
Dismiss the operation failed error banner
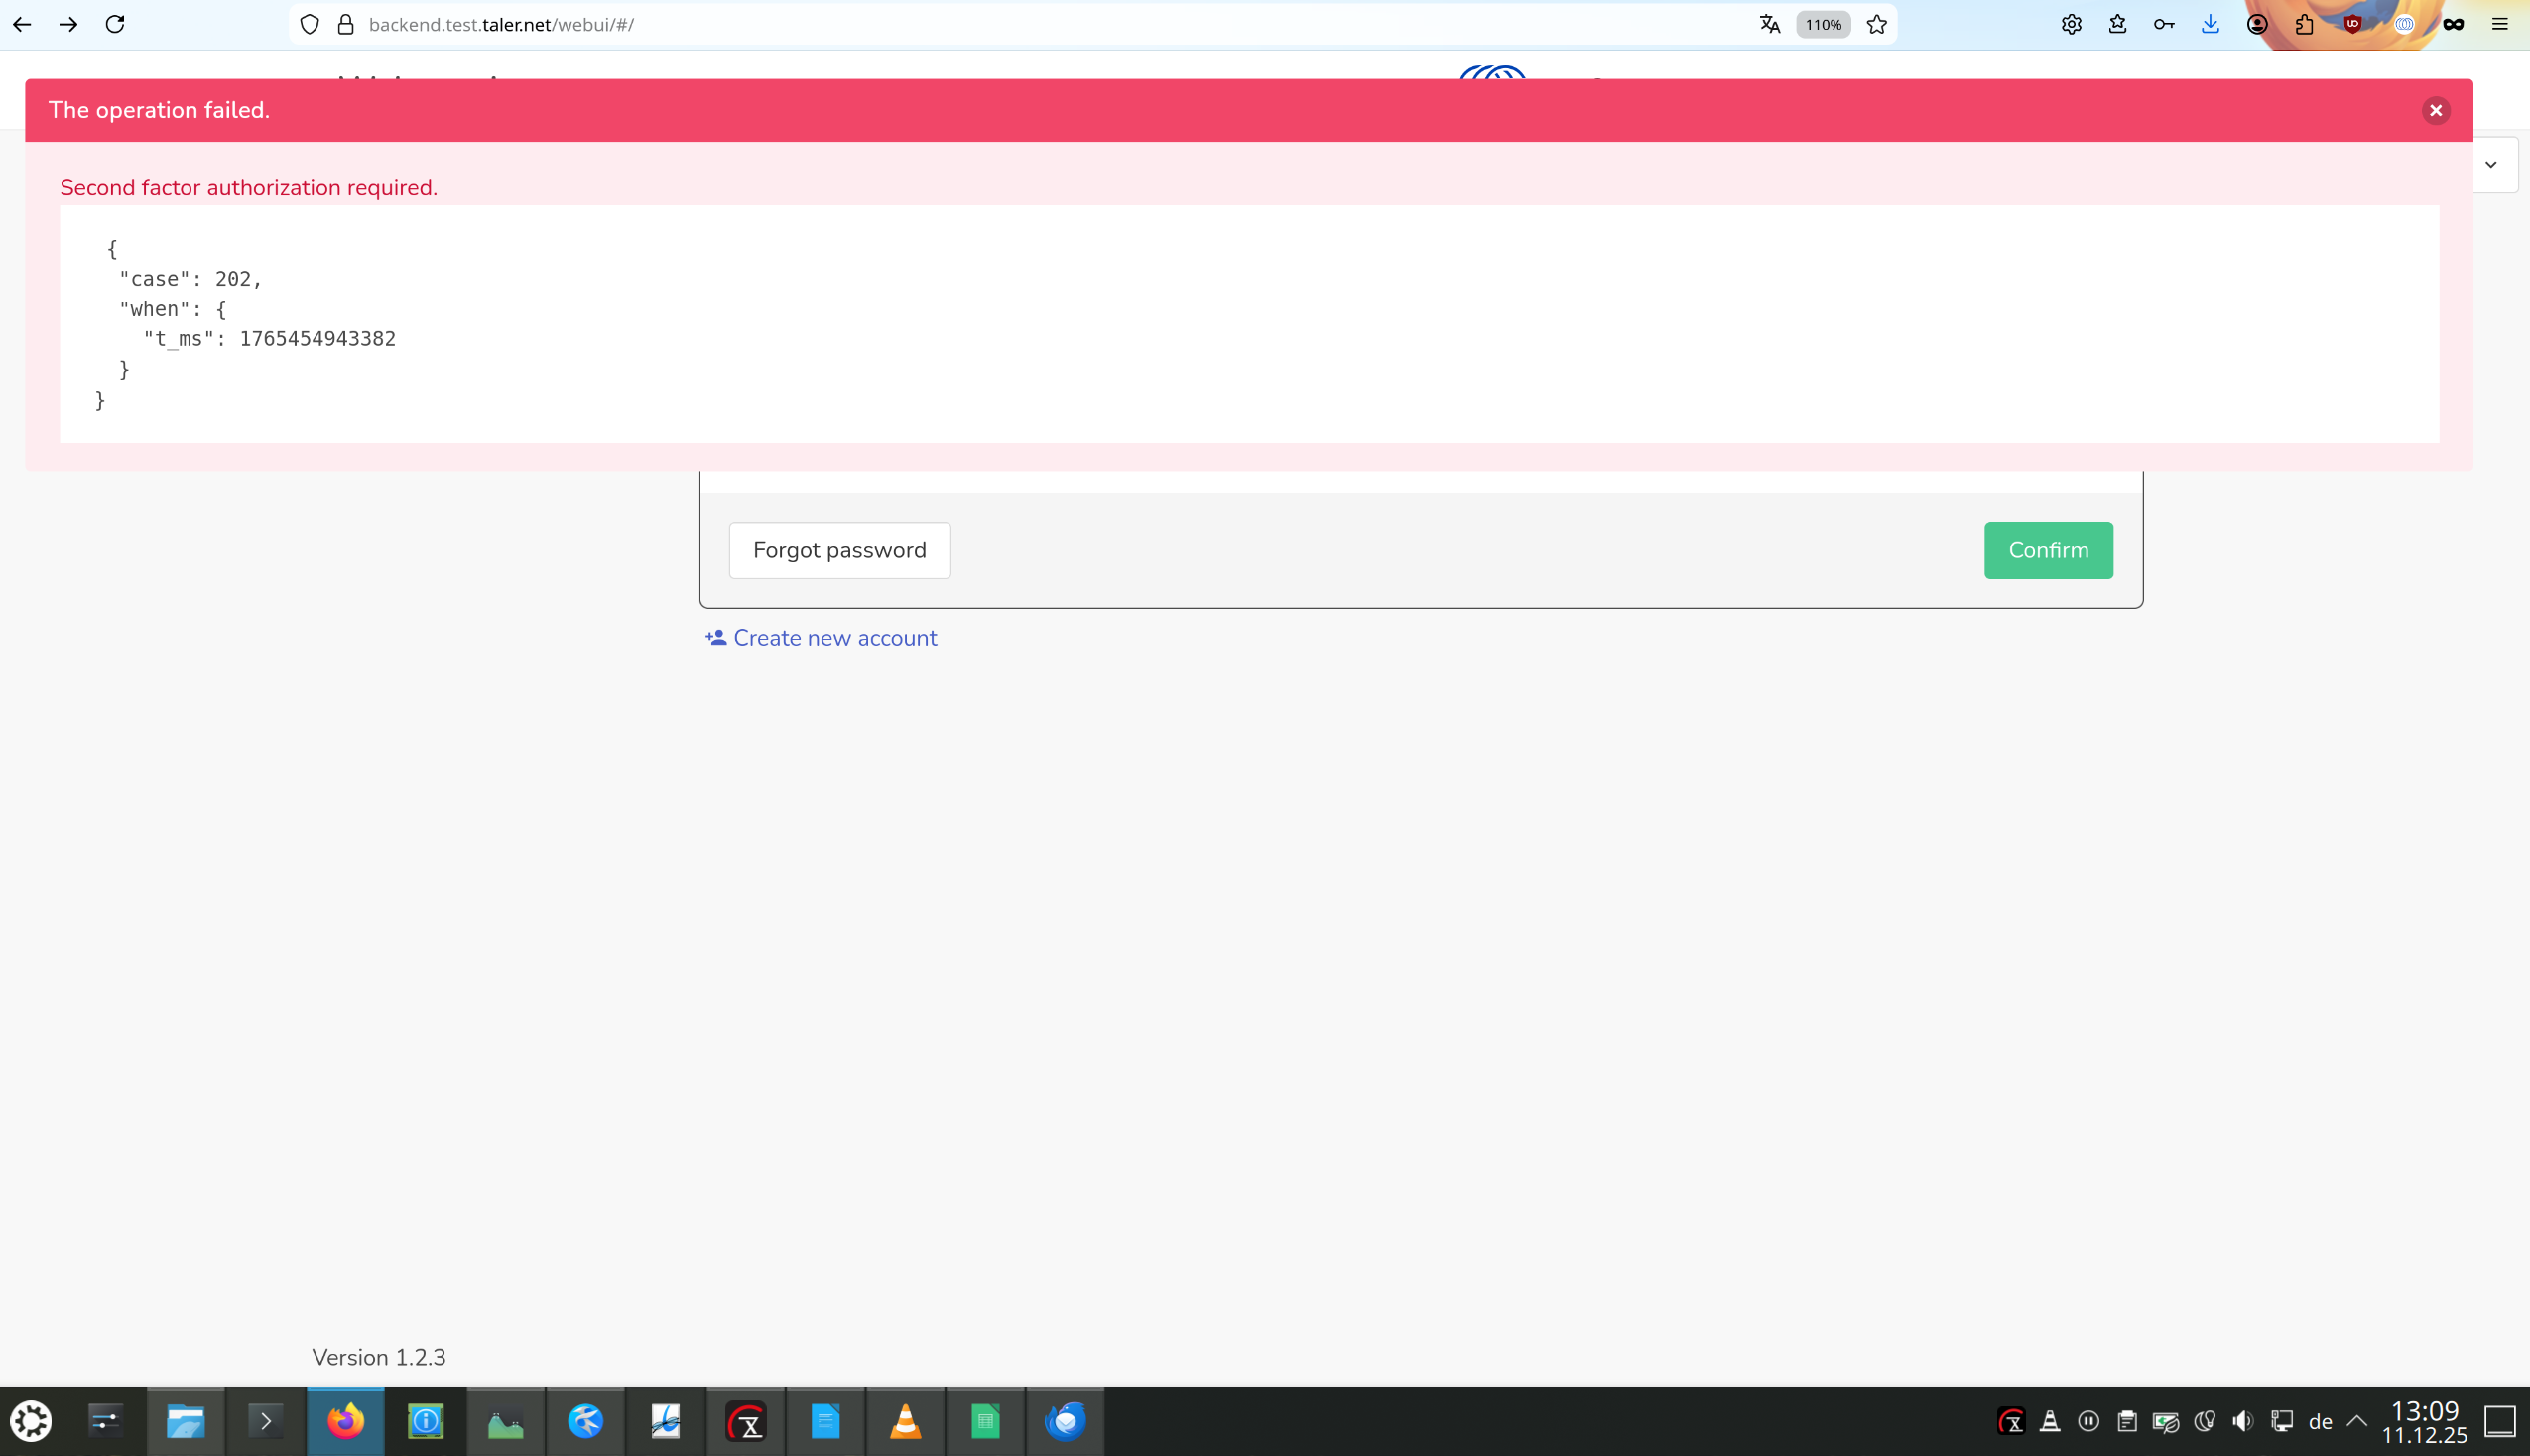tap(2435, 110)
